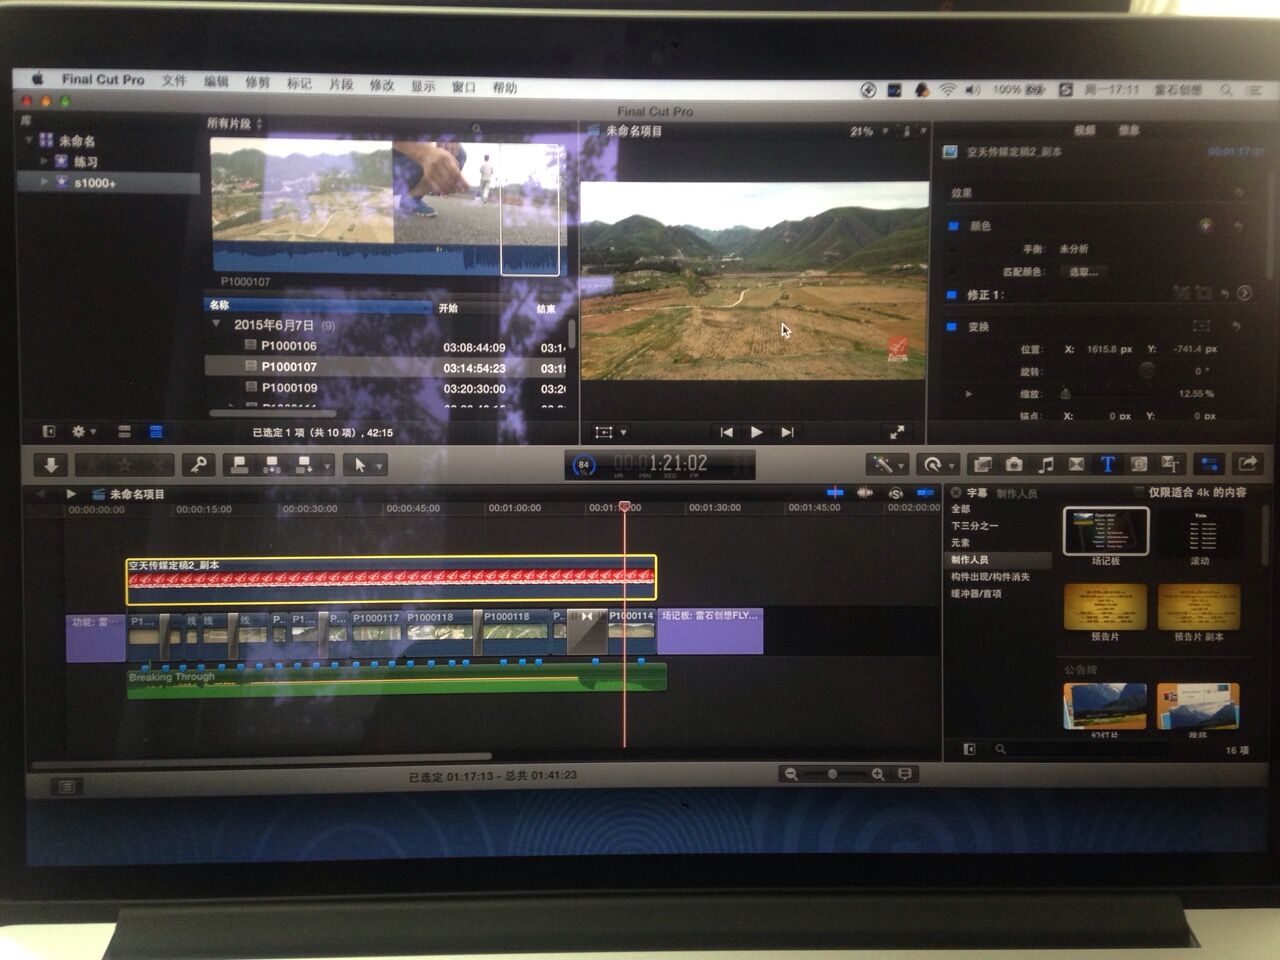Adjust the timeline zoom slider
1280x960 pixels.
click(x=832, y=774)
